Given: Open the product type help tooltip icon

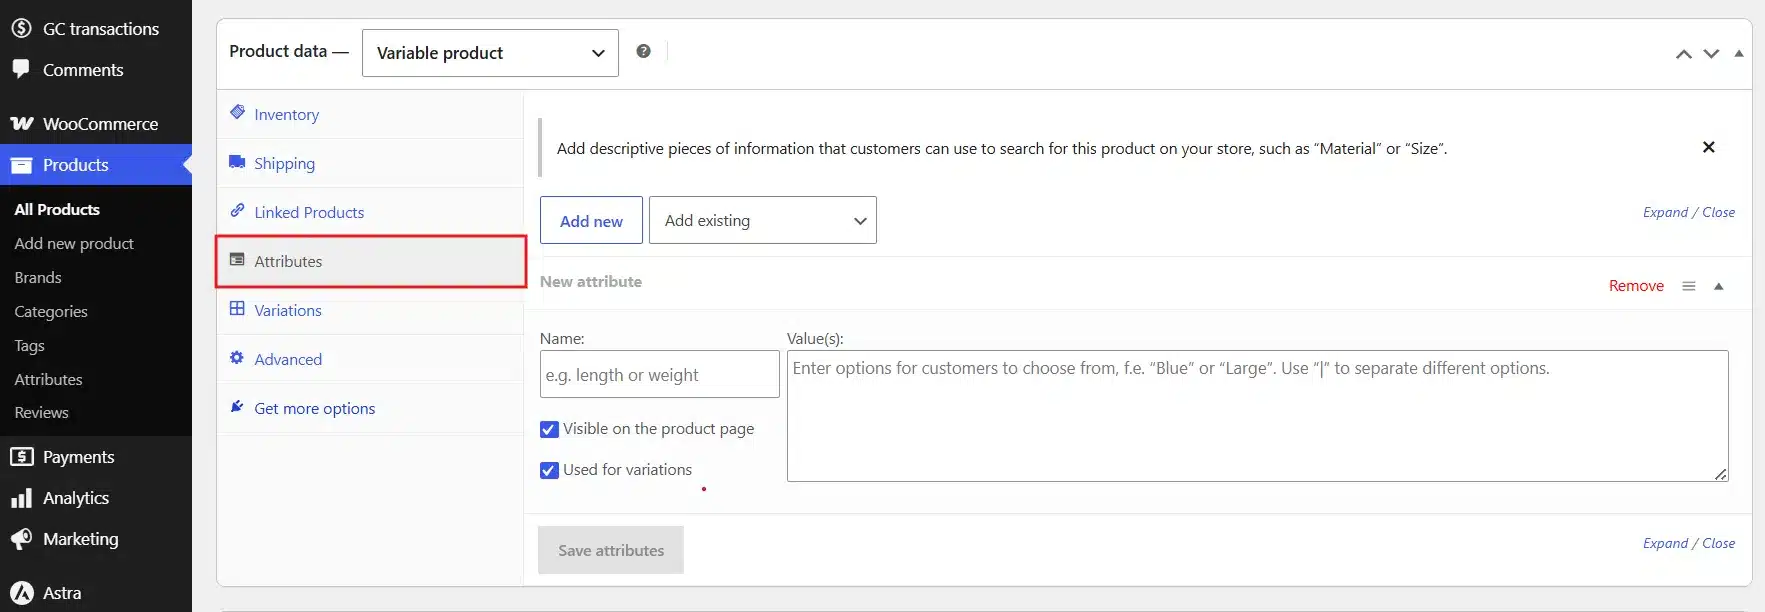Looking at the screenshot, I should [x=643, y=51].
